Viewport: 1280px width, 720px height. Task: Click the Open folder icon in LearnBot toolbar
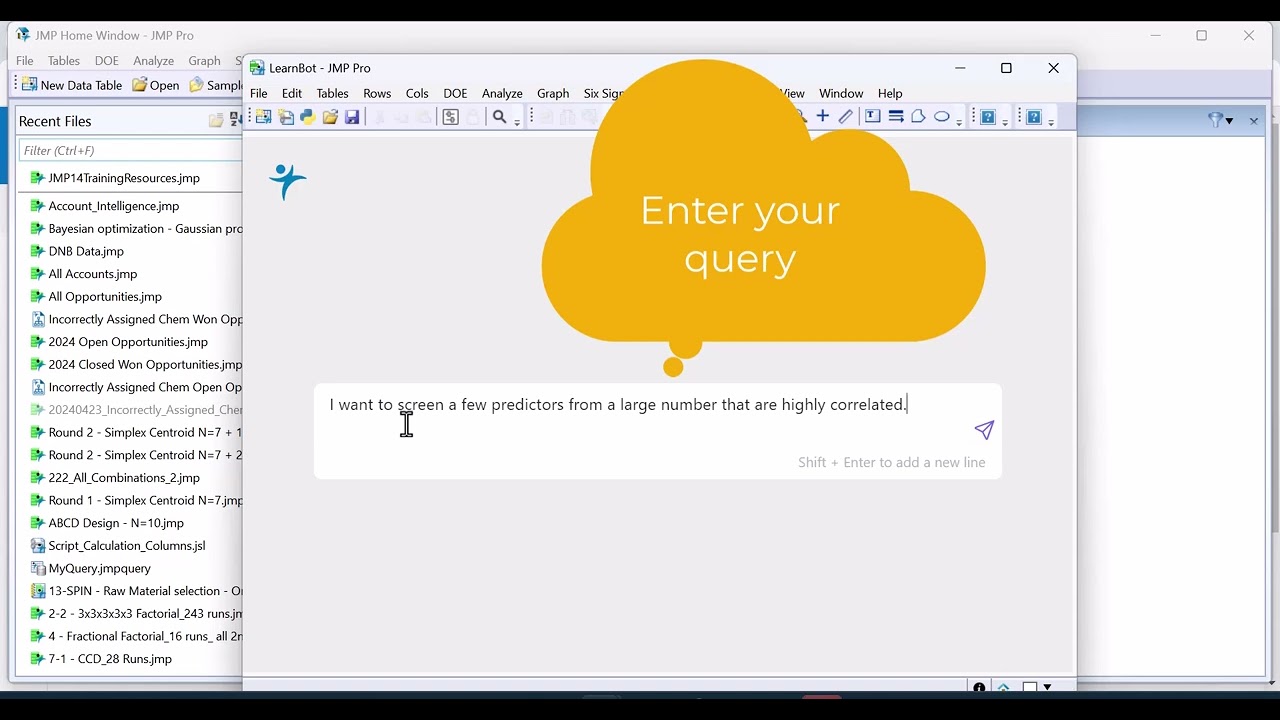(330, 118)
